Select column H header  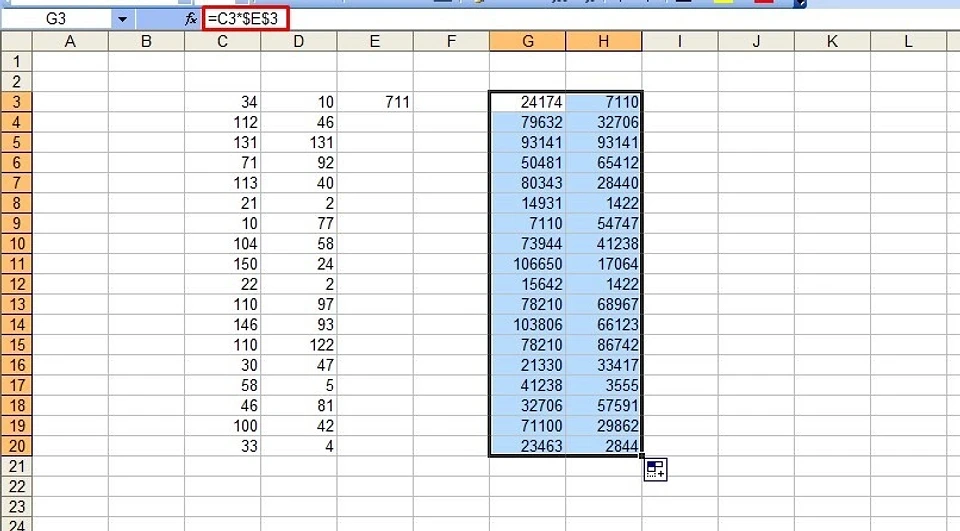pyautogui.click(x=603, y=41)
